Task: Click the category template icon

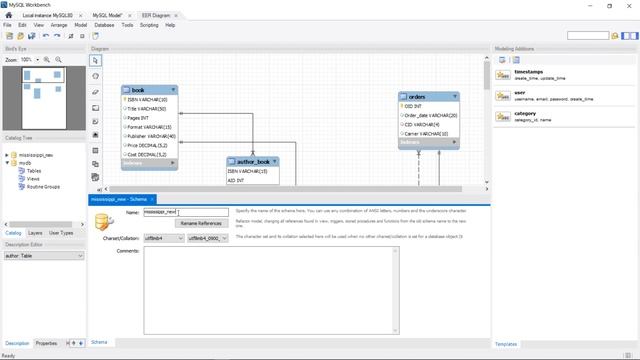Action: coord(503,117)
